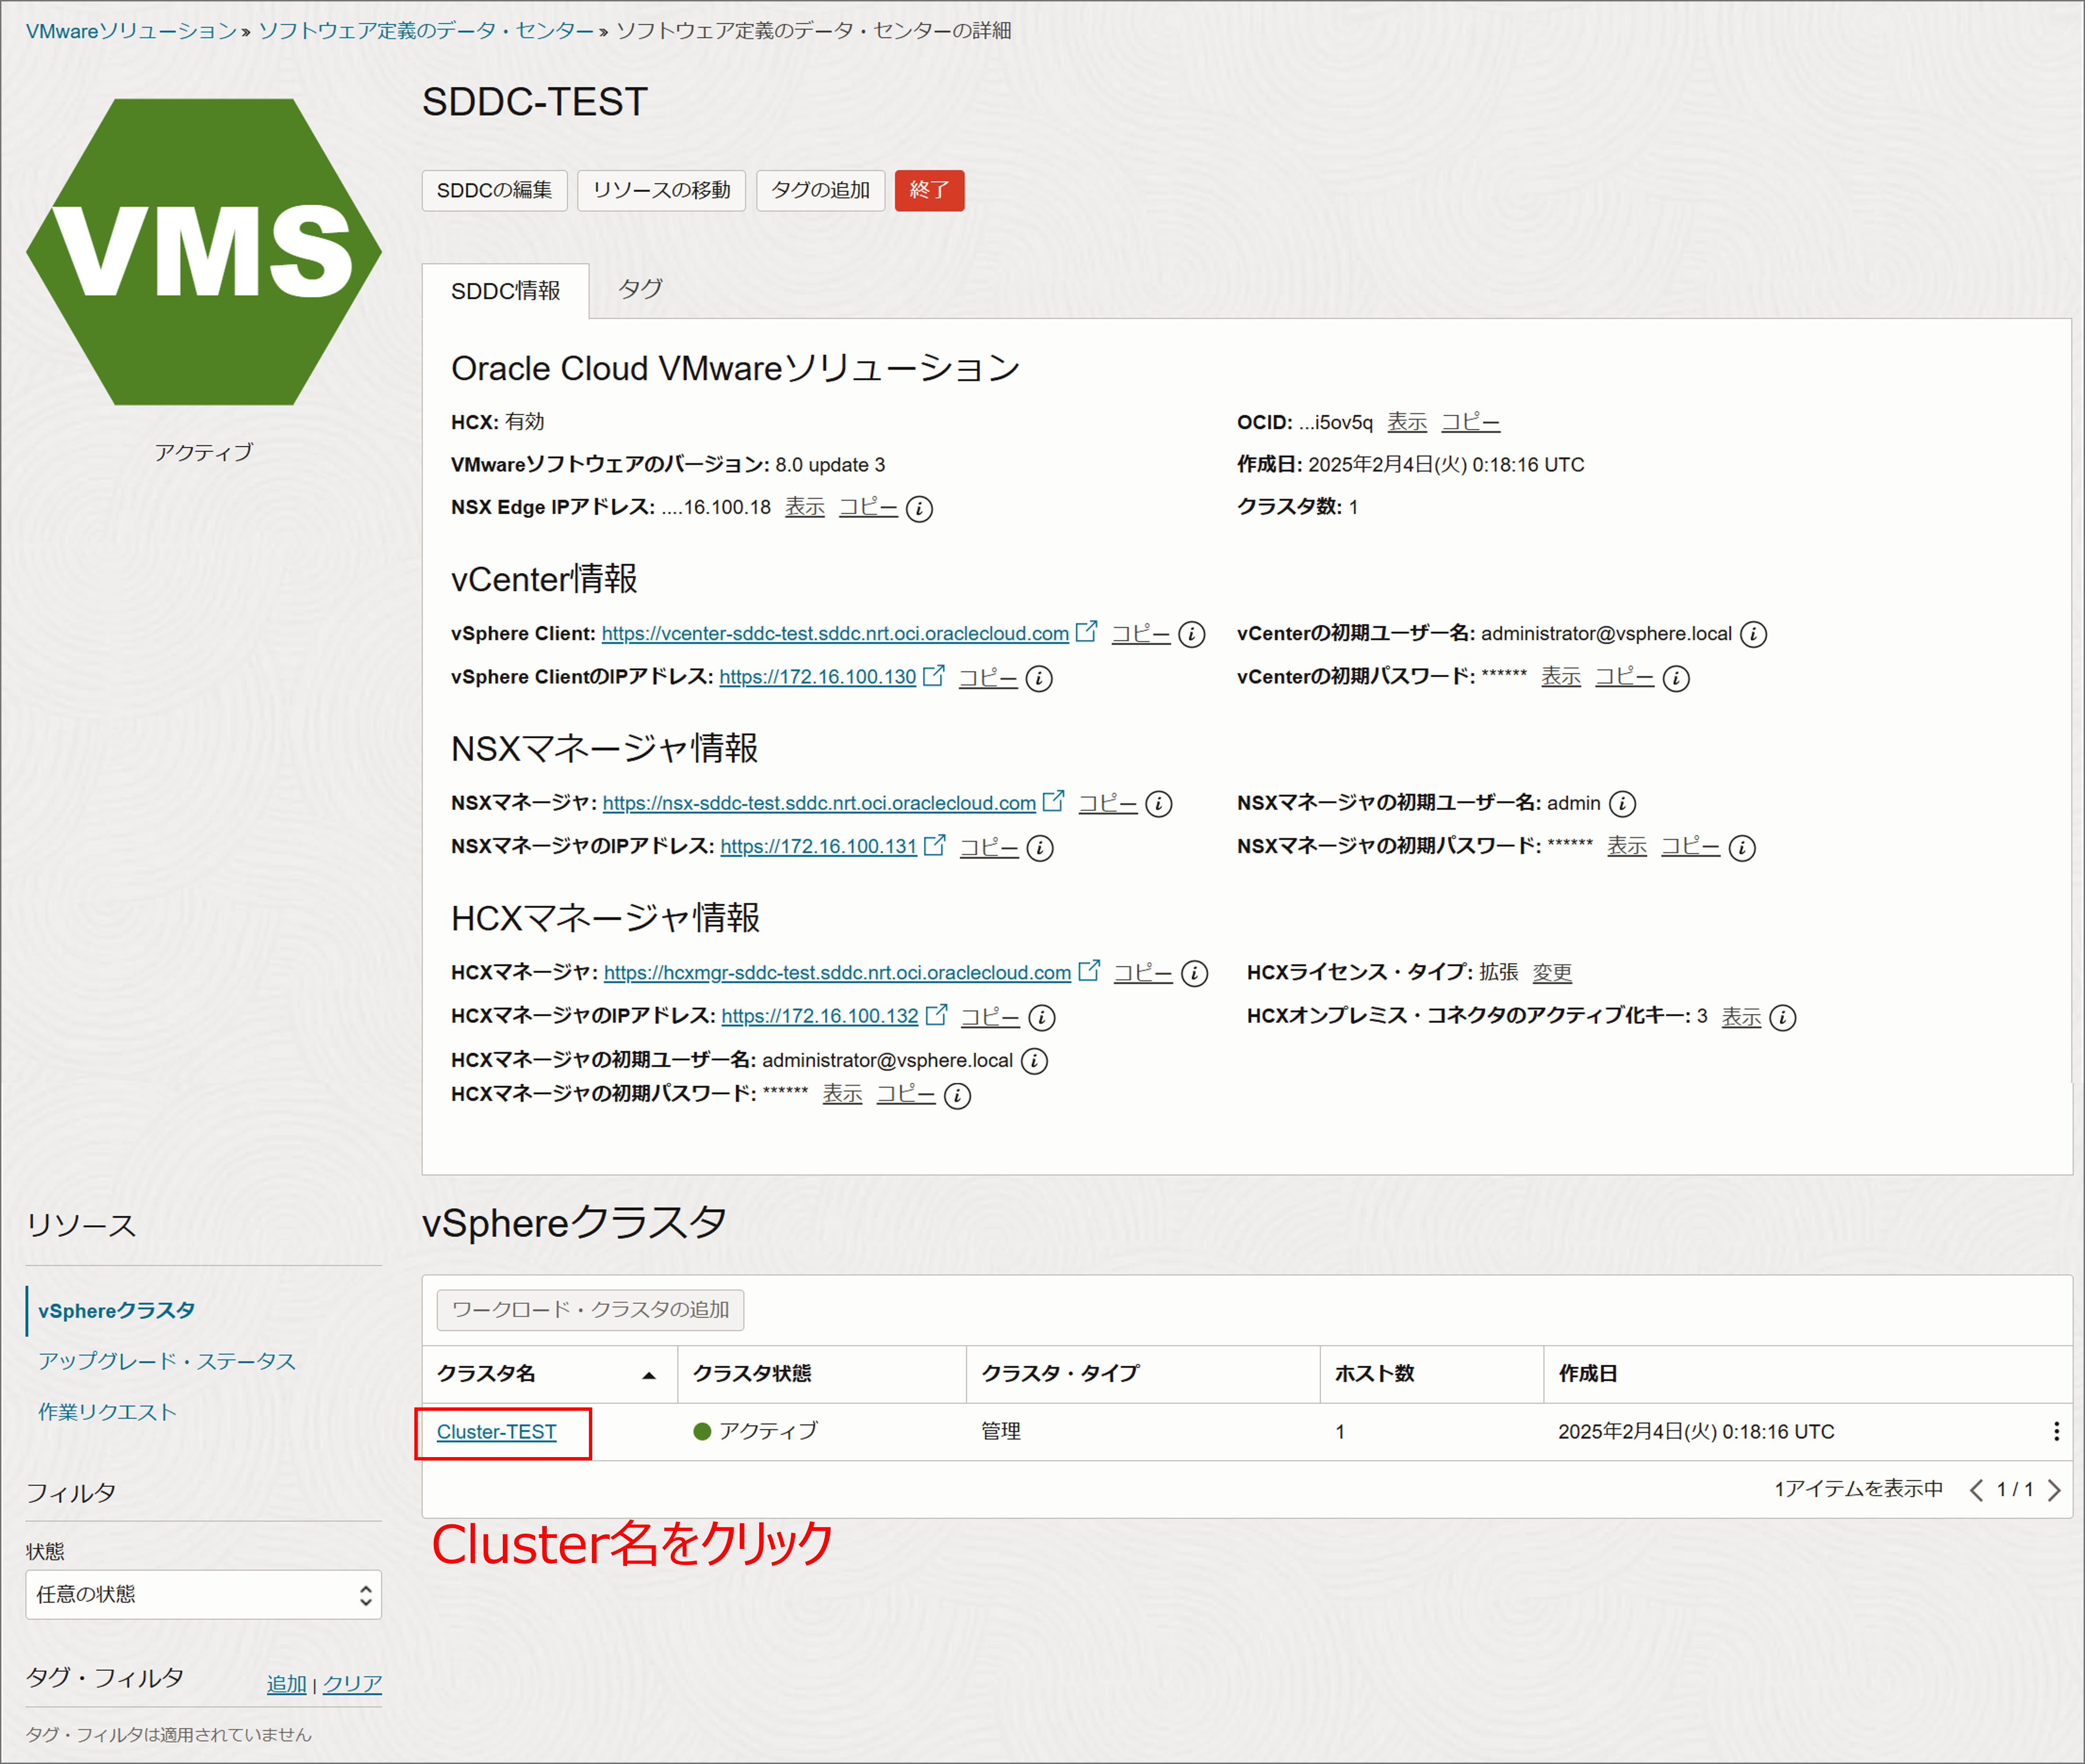Select 作業リクエスト in resources sidebar

[x=107, y=1412]
